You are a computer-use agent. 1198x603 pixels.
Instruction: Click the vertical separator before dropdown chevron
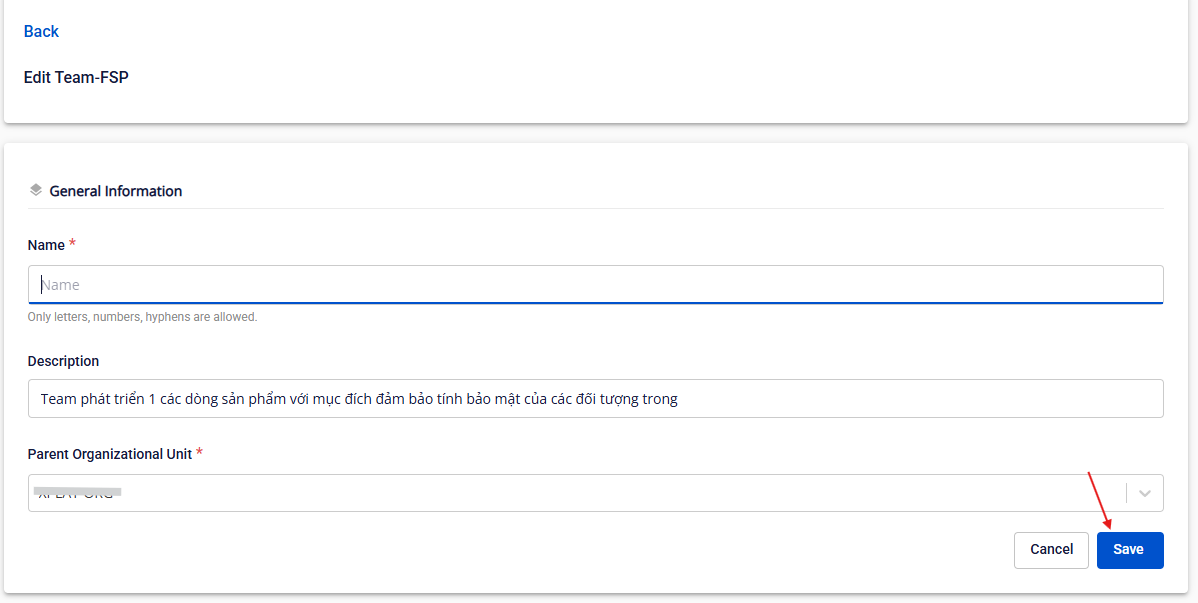coord(1127,493)
